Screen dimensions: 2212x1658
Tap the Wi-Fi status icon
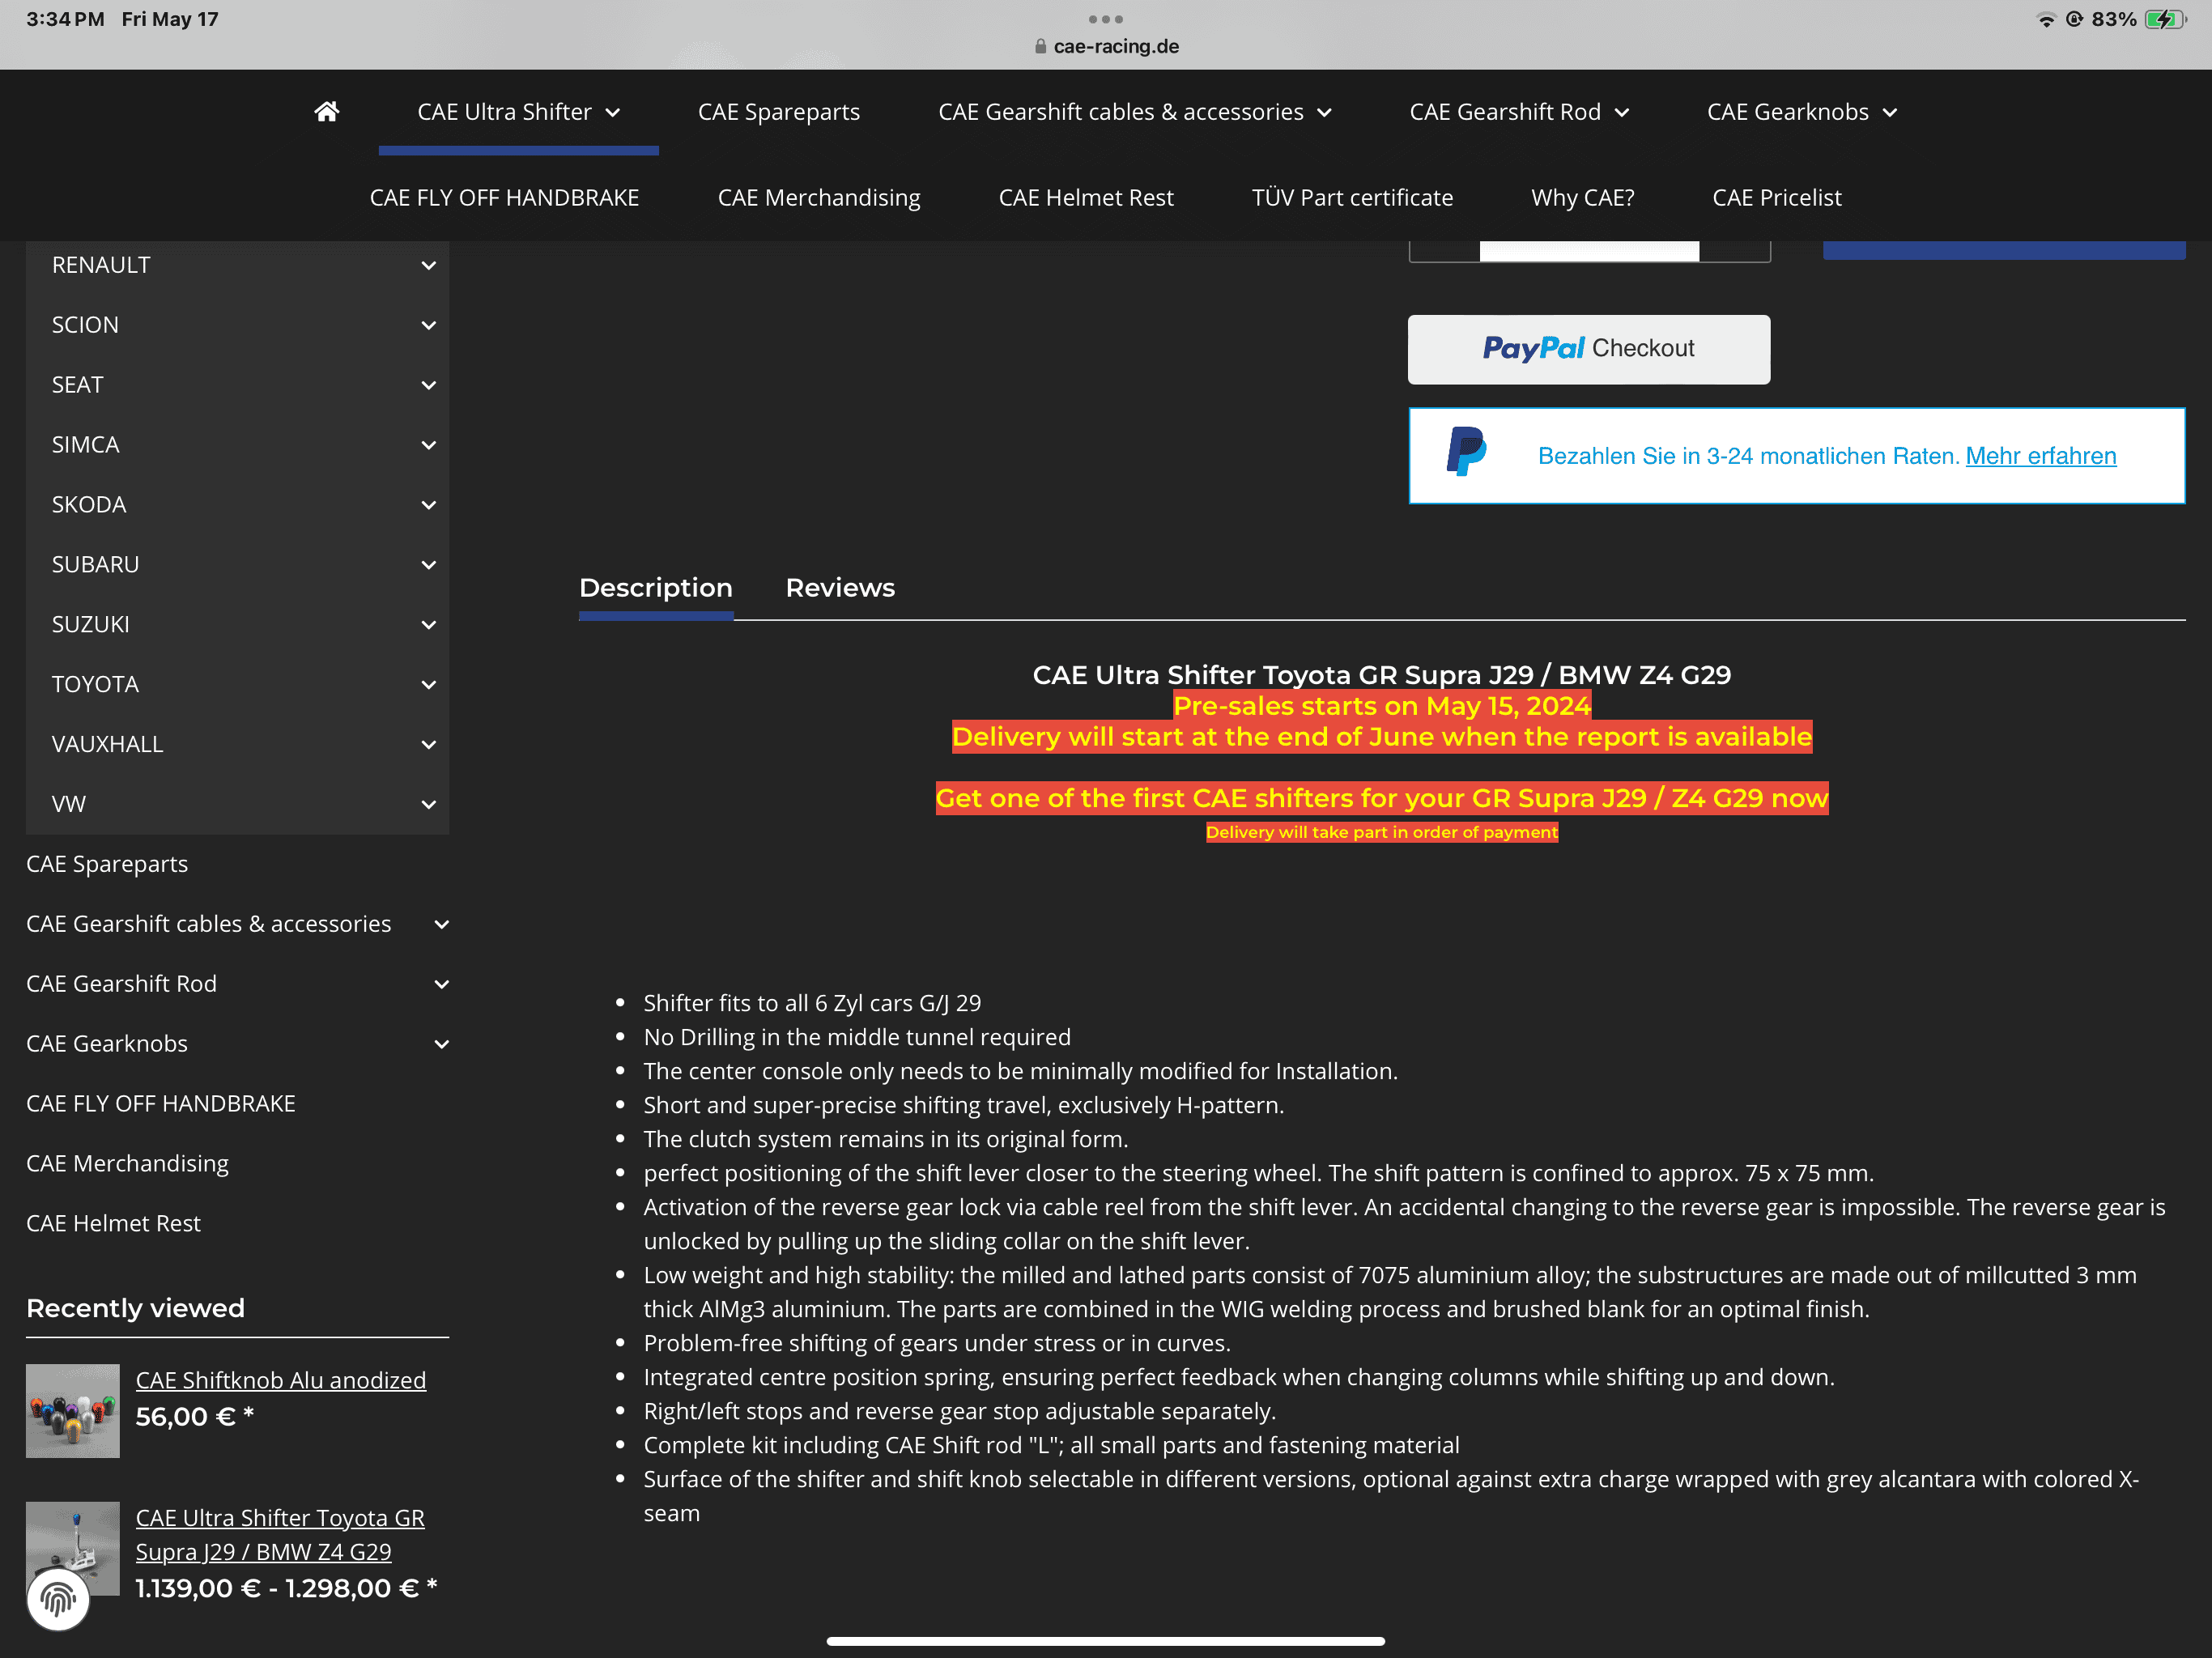2046,19
